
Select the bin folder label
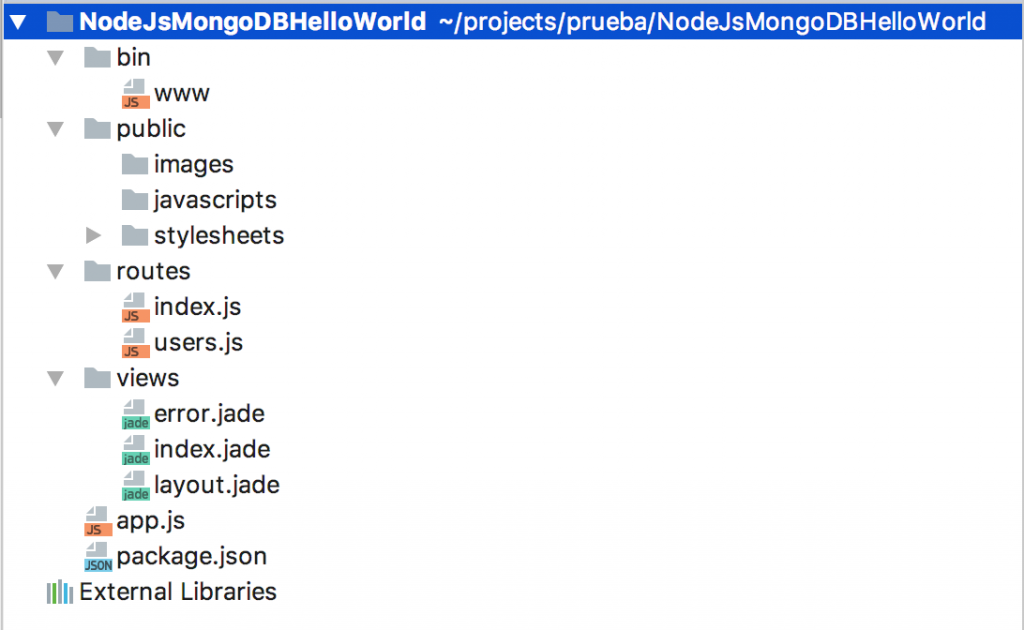133,57
